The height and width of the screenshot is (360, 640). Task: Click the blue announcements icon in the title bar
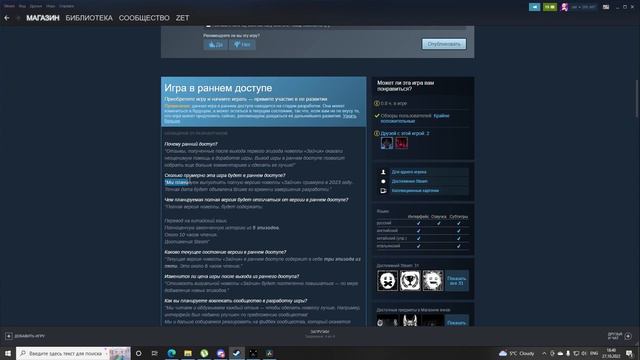[534, 7]
